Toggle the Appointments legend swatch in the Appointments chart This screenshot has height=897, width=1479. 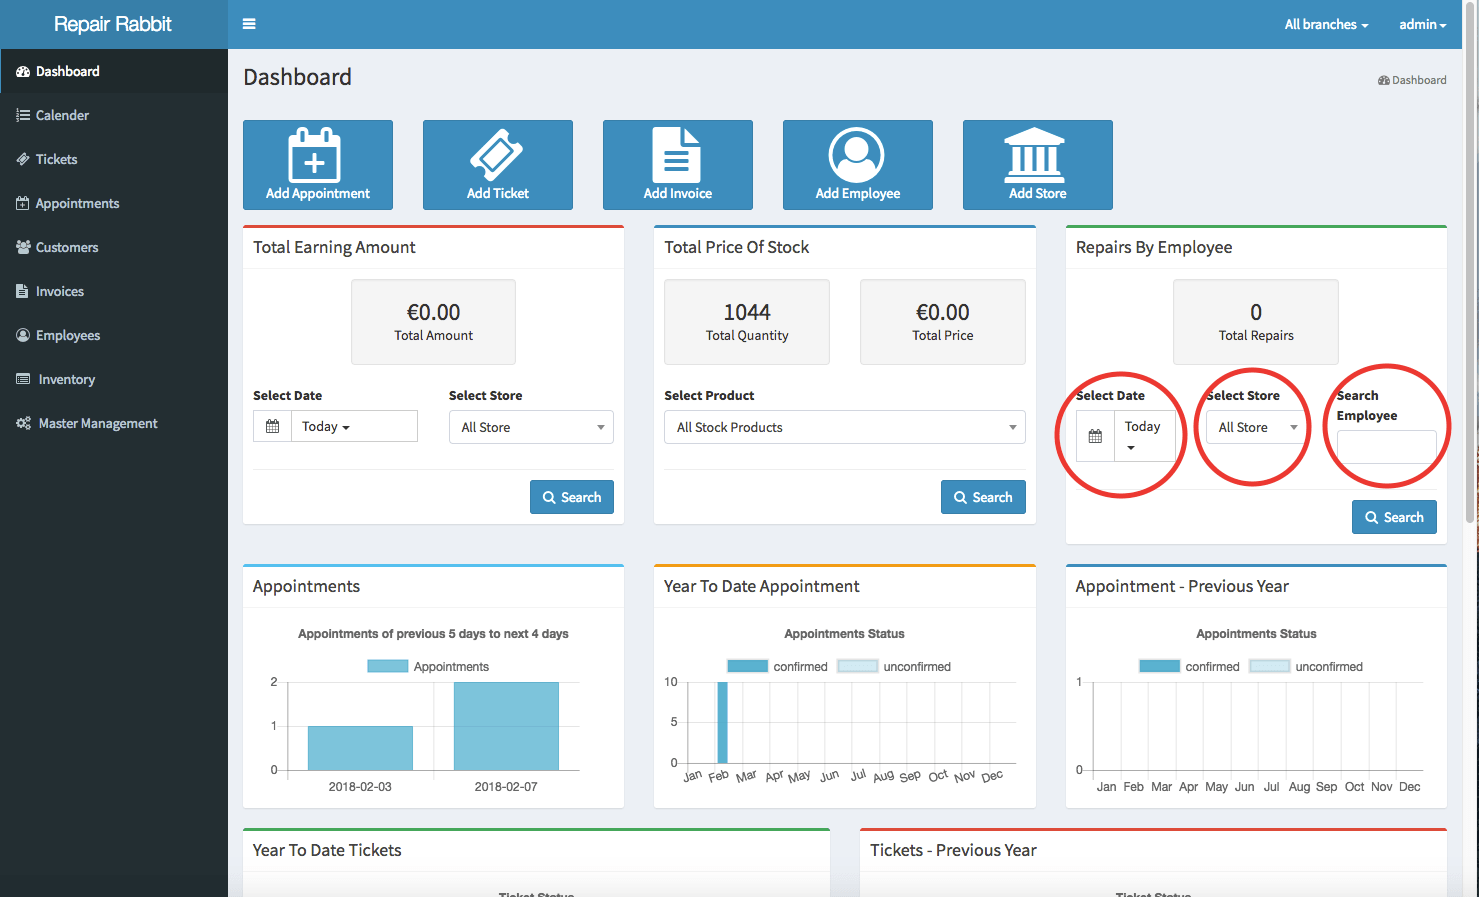(x=388, y=666)
